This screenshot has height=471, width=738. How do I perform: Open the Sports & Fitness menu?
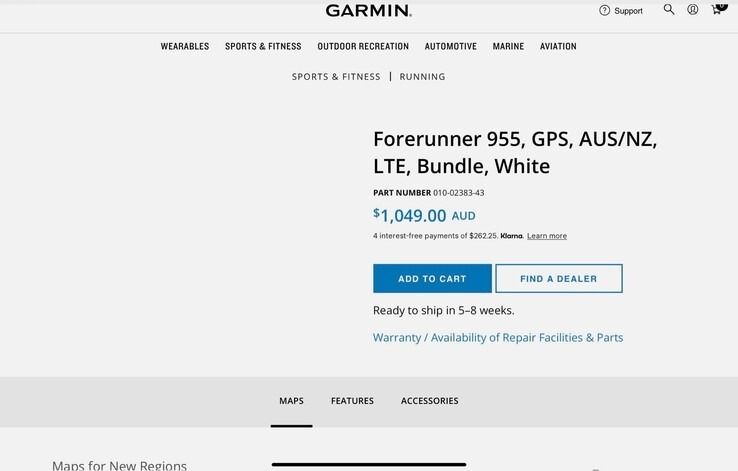[x=263, y=46]
